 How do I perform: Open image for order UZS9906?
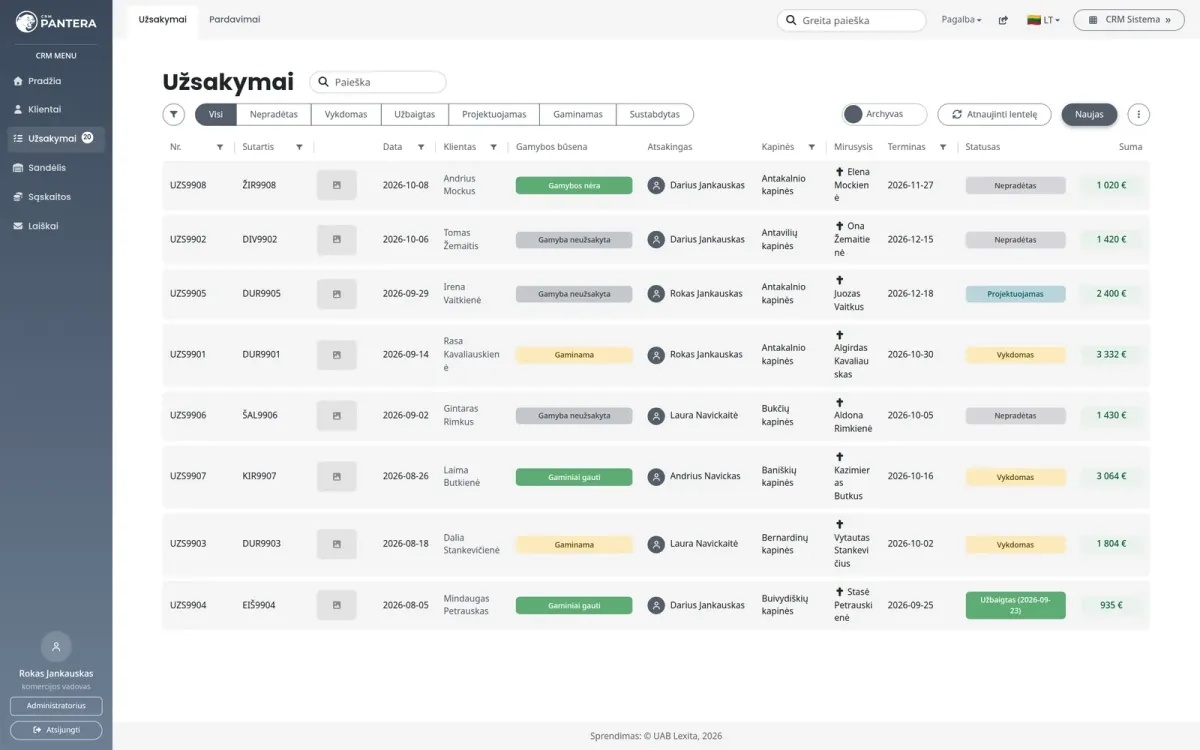coord(337,416)
